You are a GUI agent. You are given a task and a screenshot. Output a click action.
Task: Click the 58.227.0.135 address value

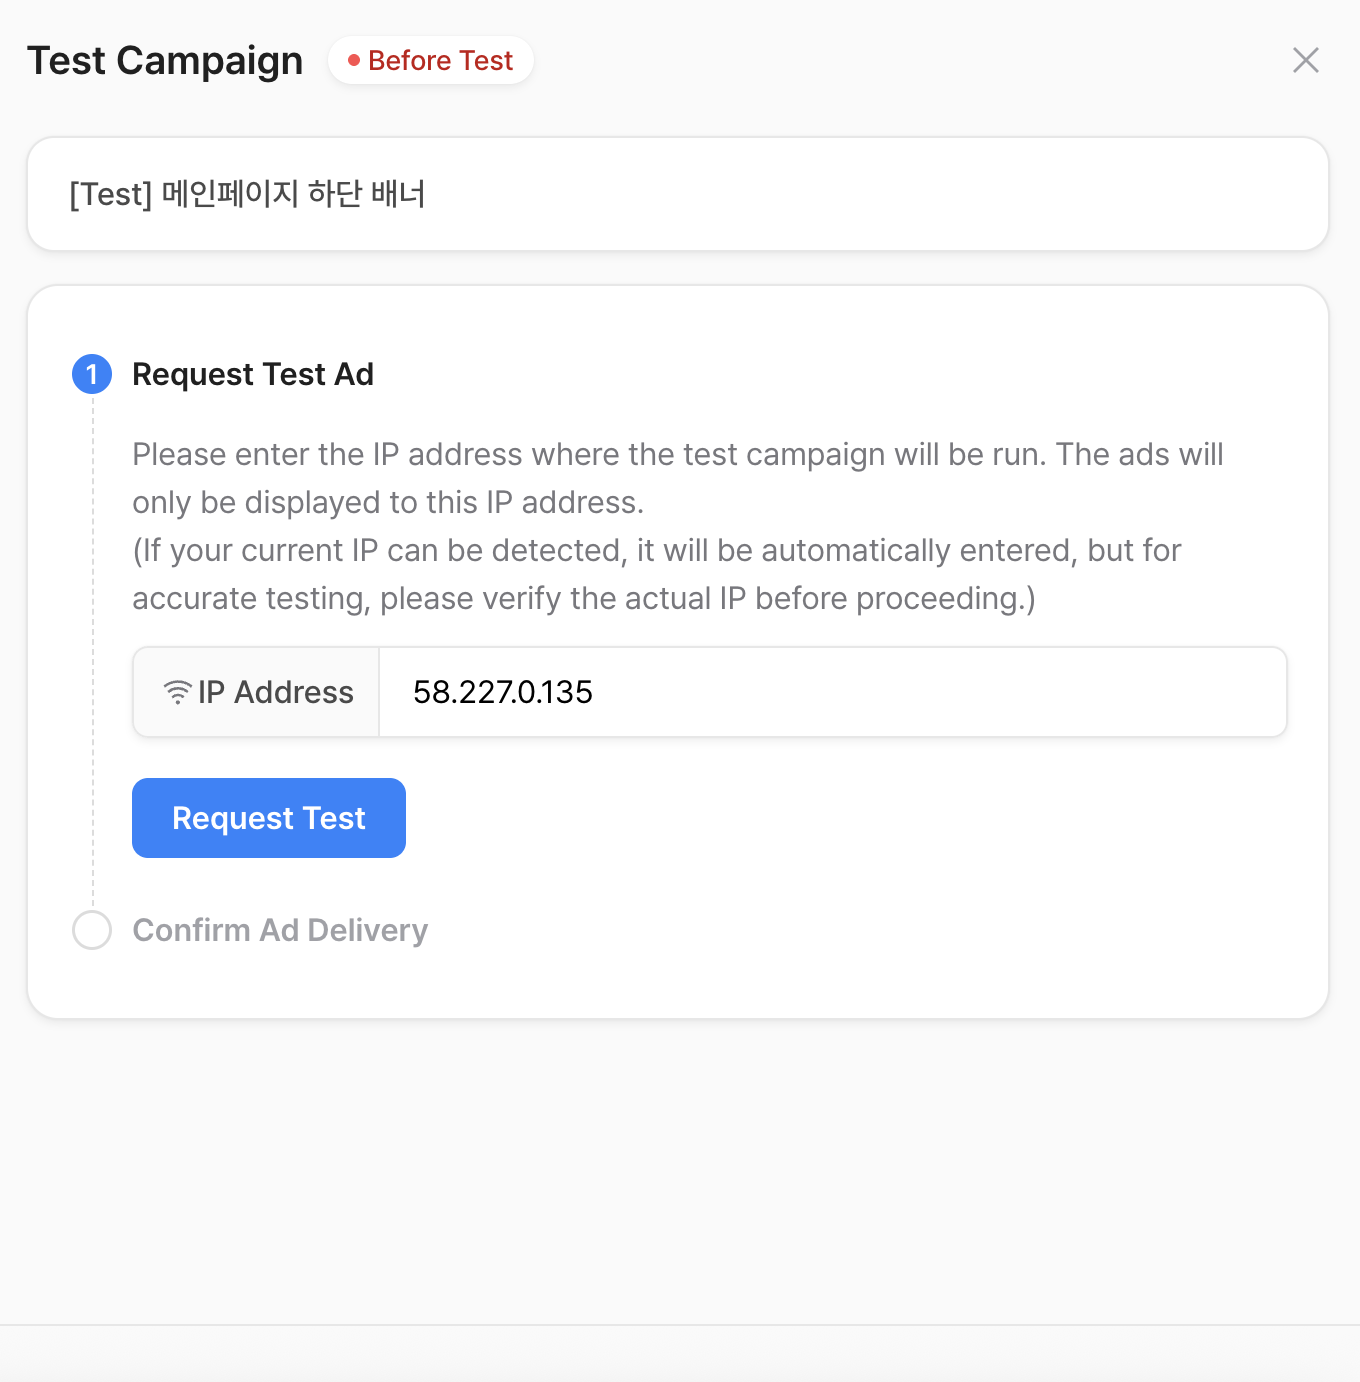tap(503, 692)
